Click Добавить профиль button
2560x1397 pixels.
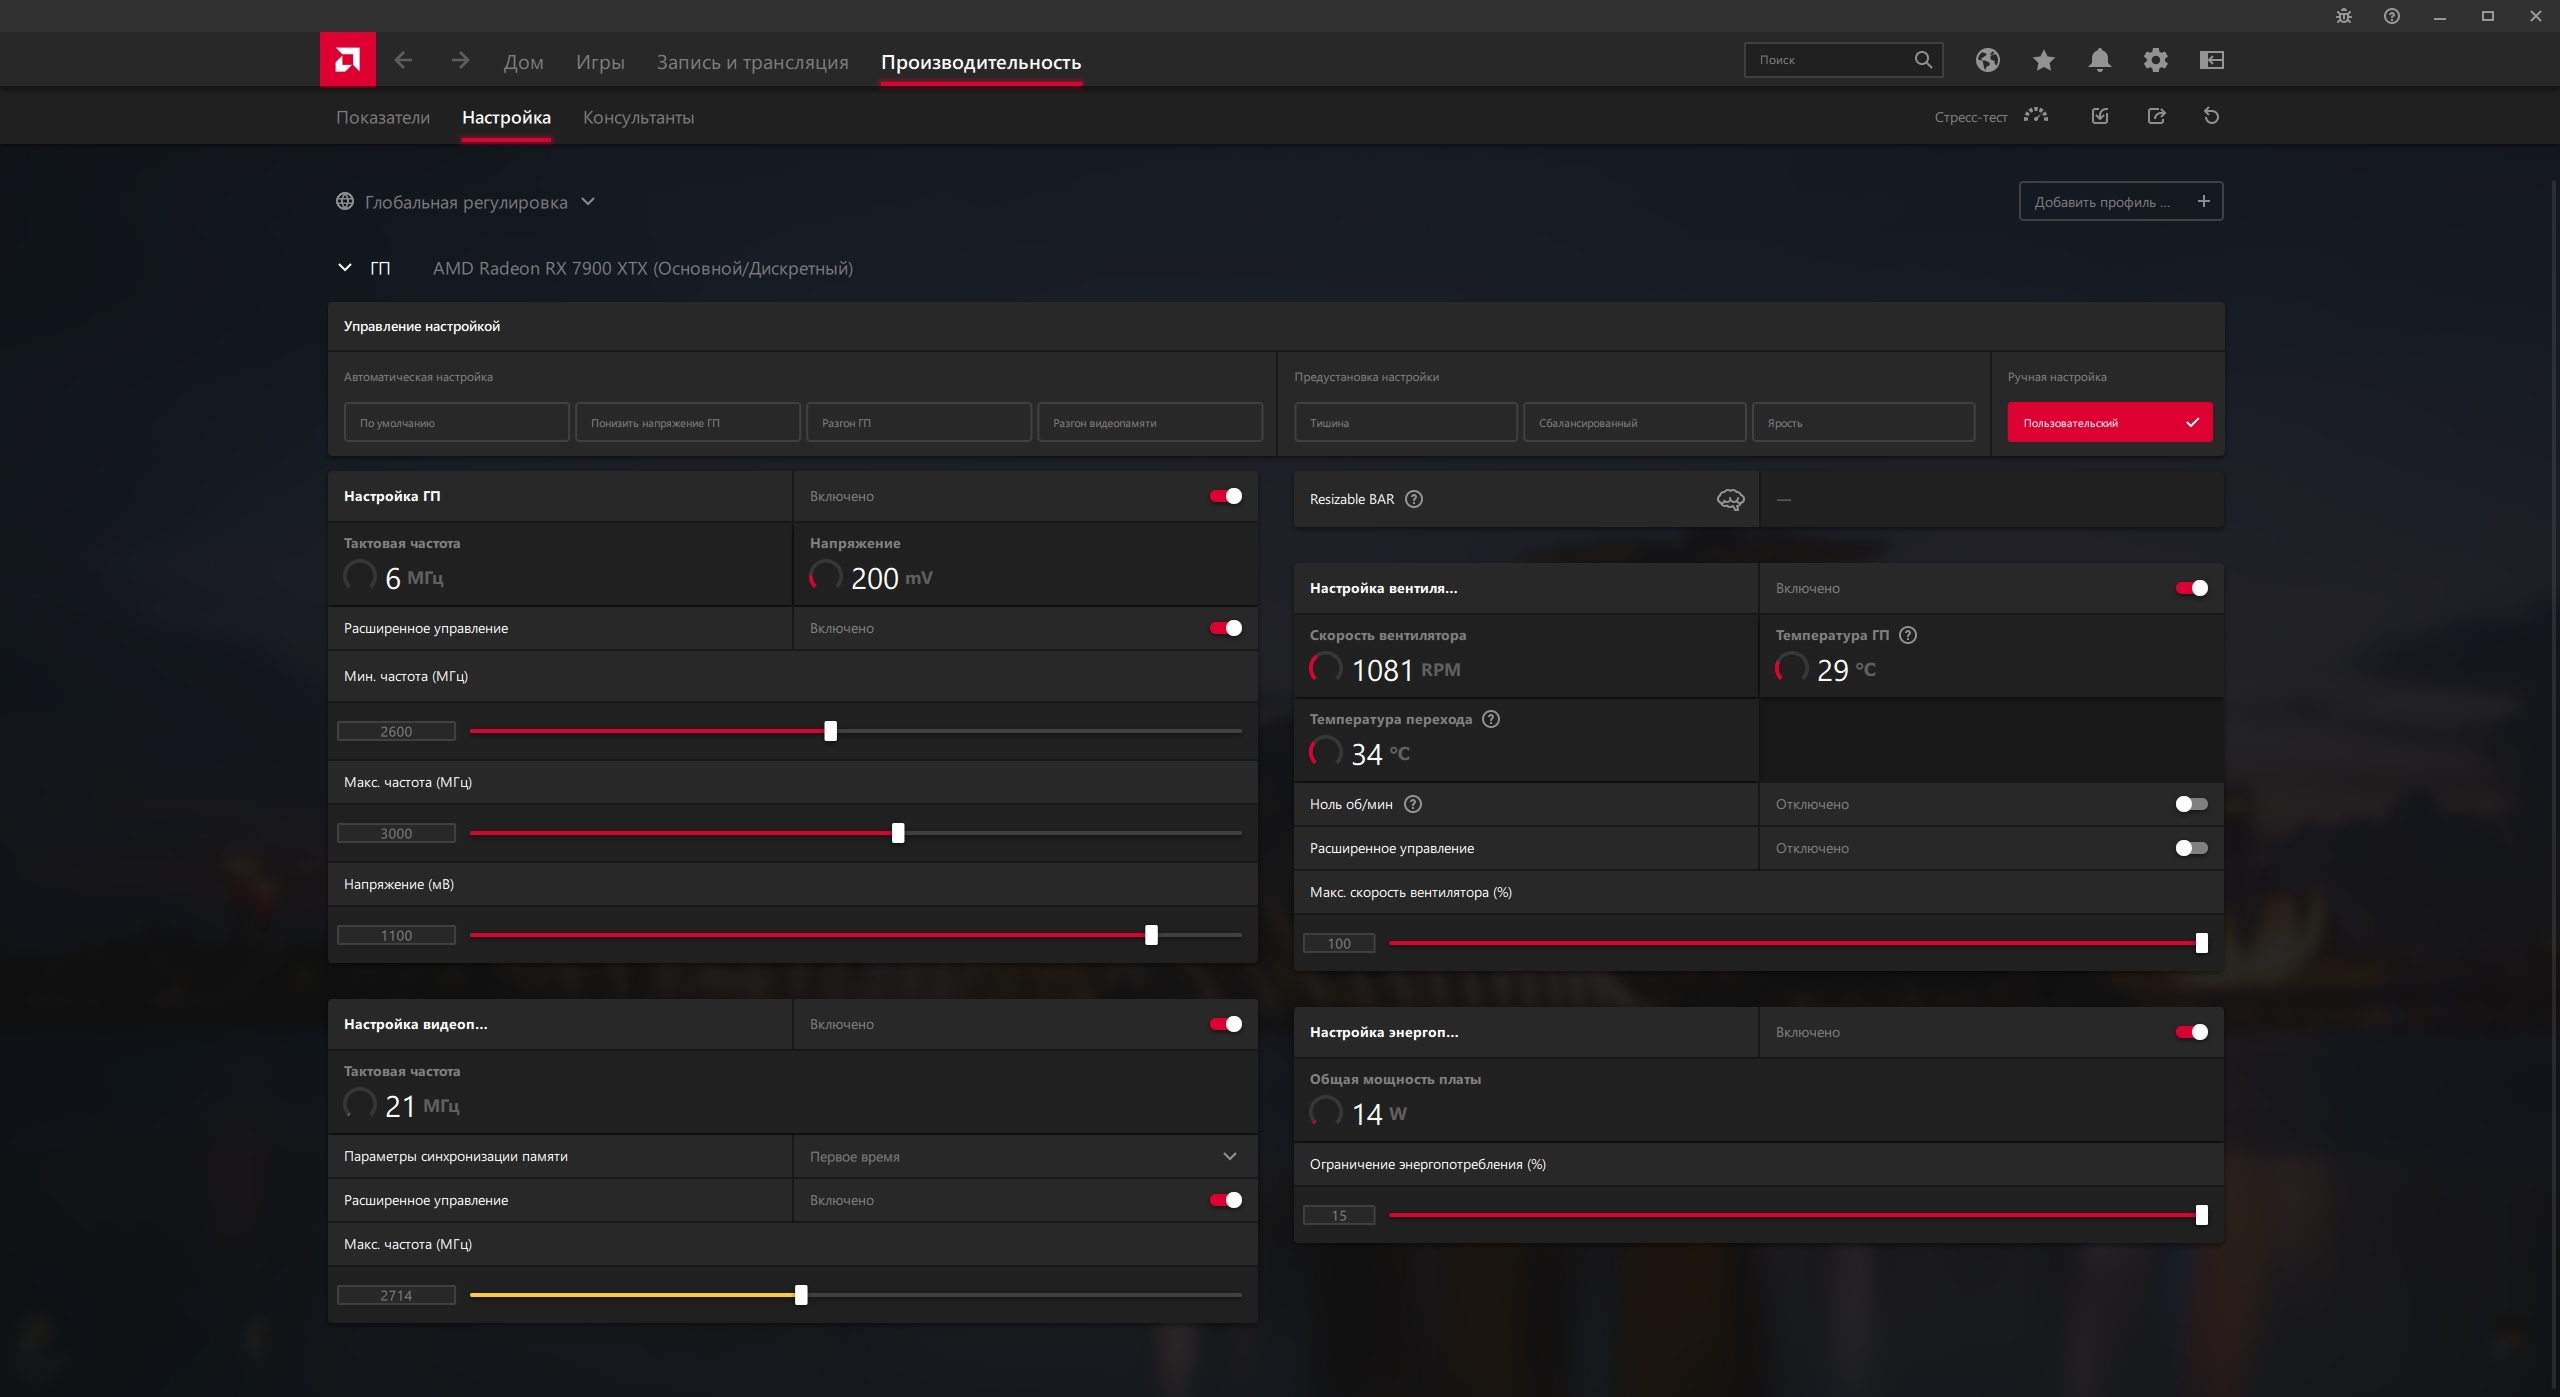2120,202
